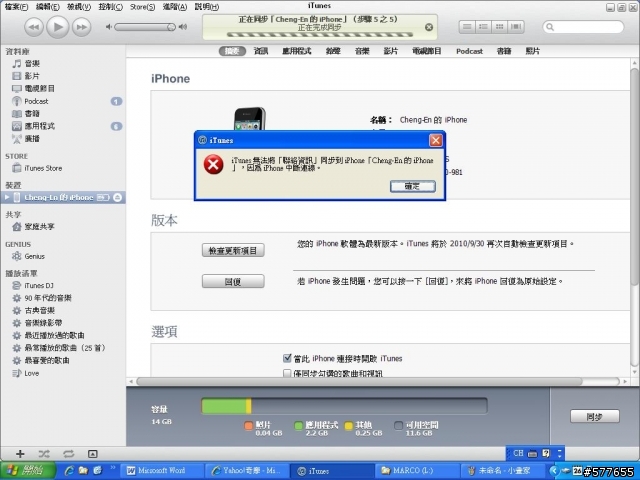Click the next track button
This screenshot has width=640, height=480.
point(81,27)
